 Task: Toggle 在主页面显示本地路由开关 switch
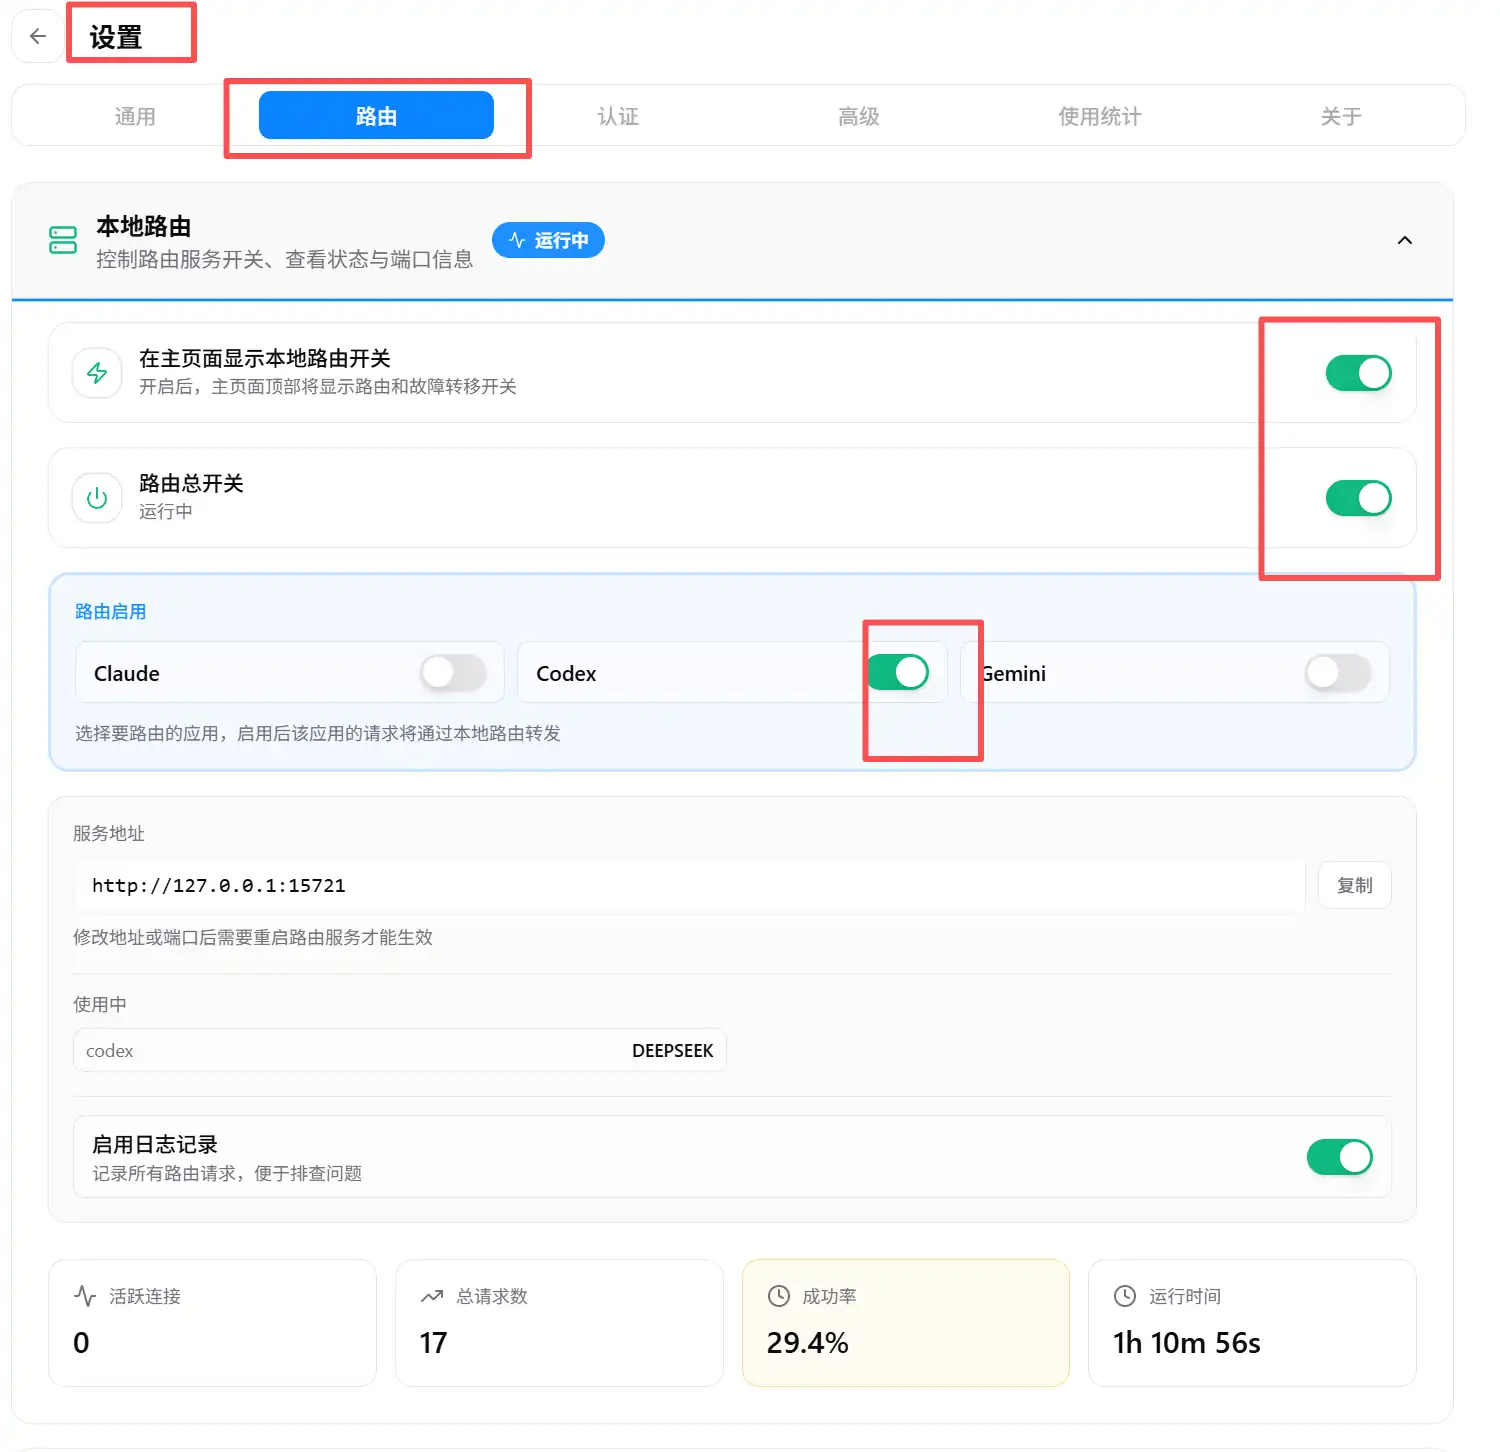point(1358,373)
